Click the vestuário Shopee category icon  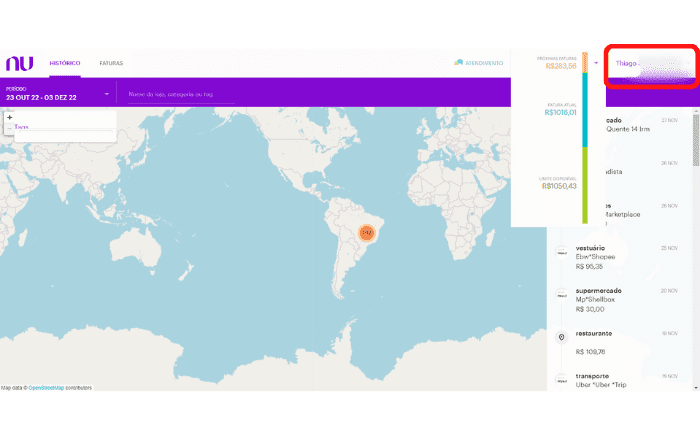[562, 252]
